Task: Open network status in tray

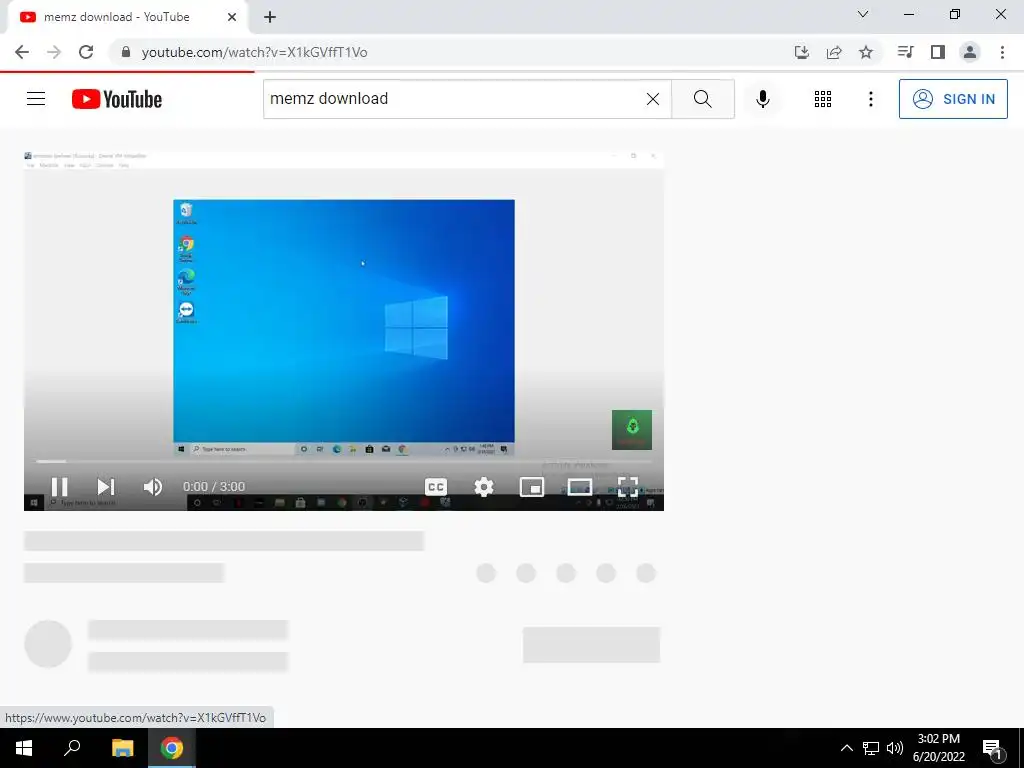Action: tap(871, 748)
